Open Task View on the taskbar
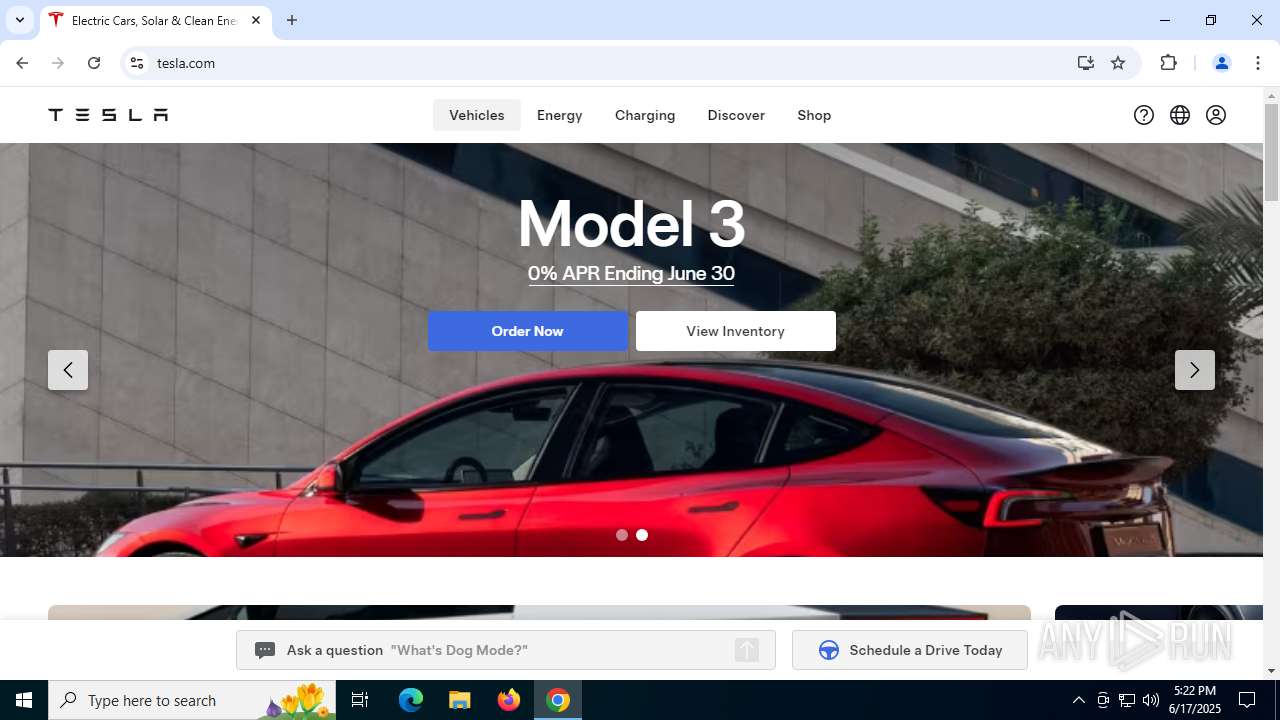1280x720 pixels. 360,700
